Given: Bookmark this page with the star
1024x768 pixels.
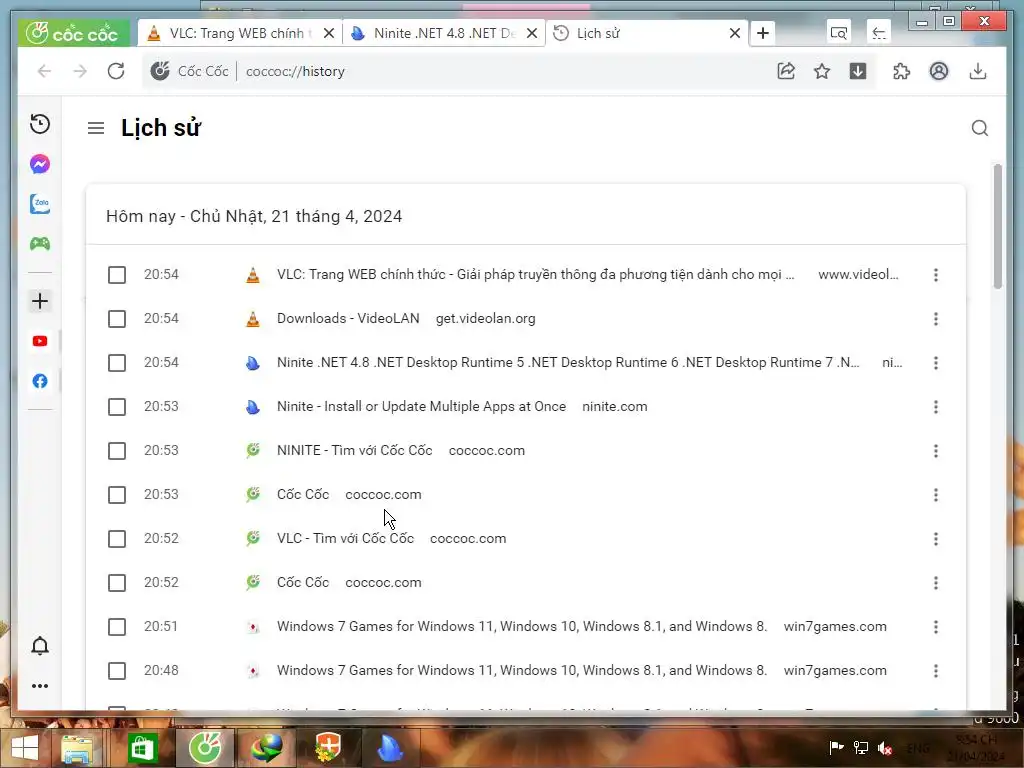Looking at the screenshot, I should (822, 71).
